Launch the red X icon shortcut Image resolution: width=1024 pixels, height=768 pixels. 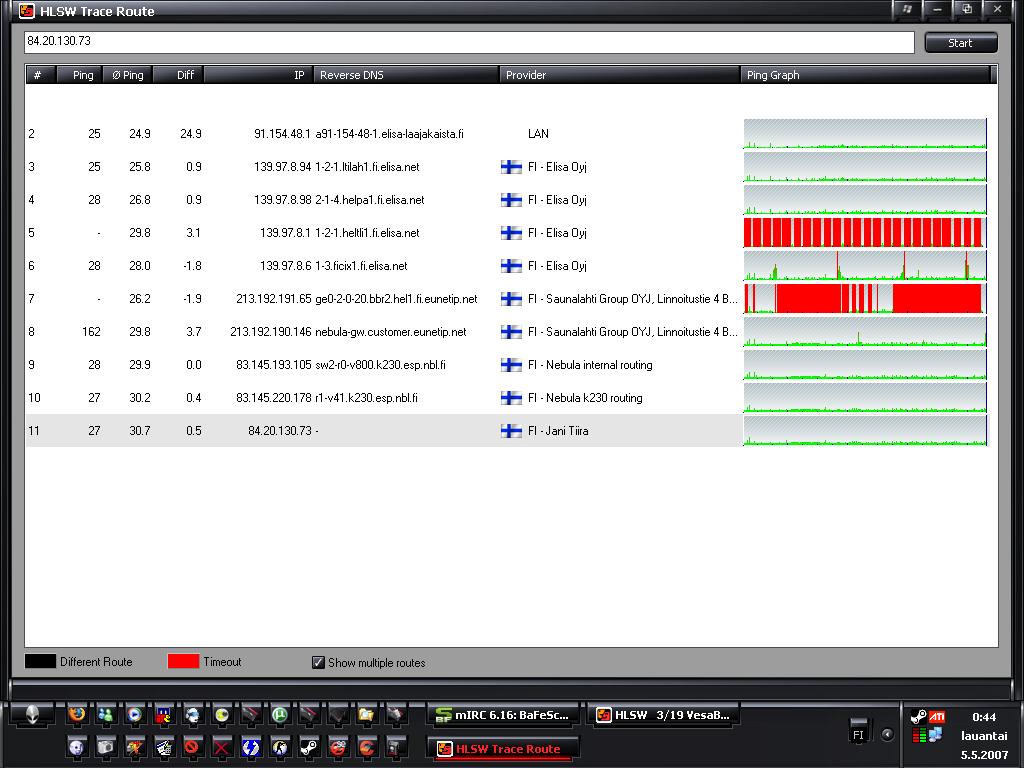221,747
